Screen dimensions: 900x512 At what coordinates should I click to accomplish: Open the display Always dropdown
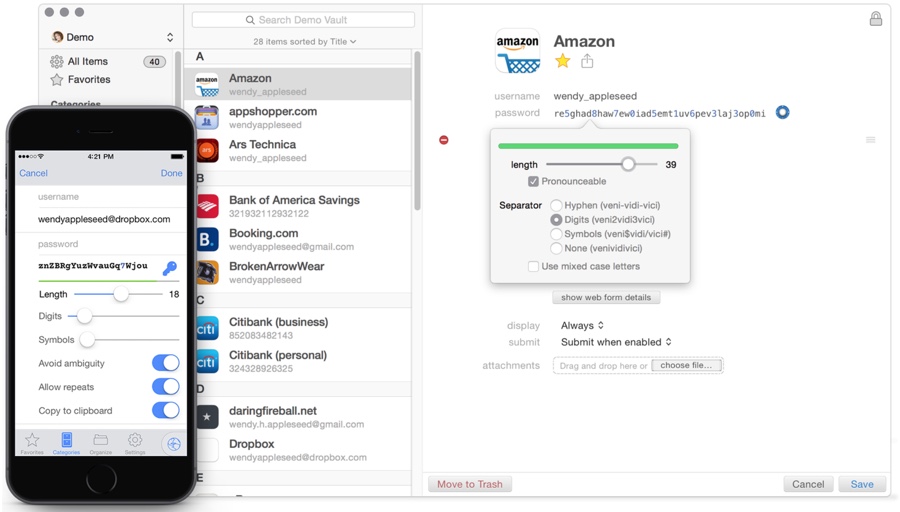(x=582, y=325)
